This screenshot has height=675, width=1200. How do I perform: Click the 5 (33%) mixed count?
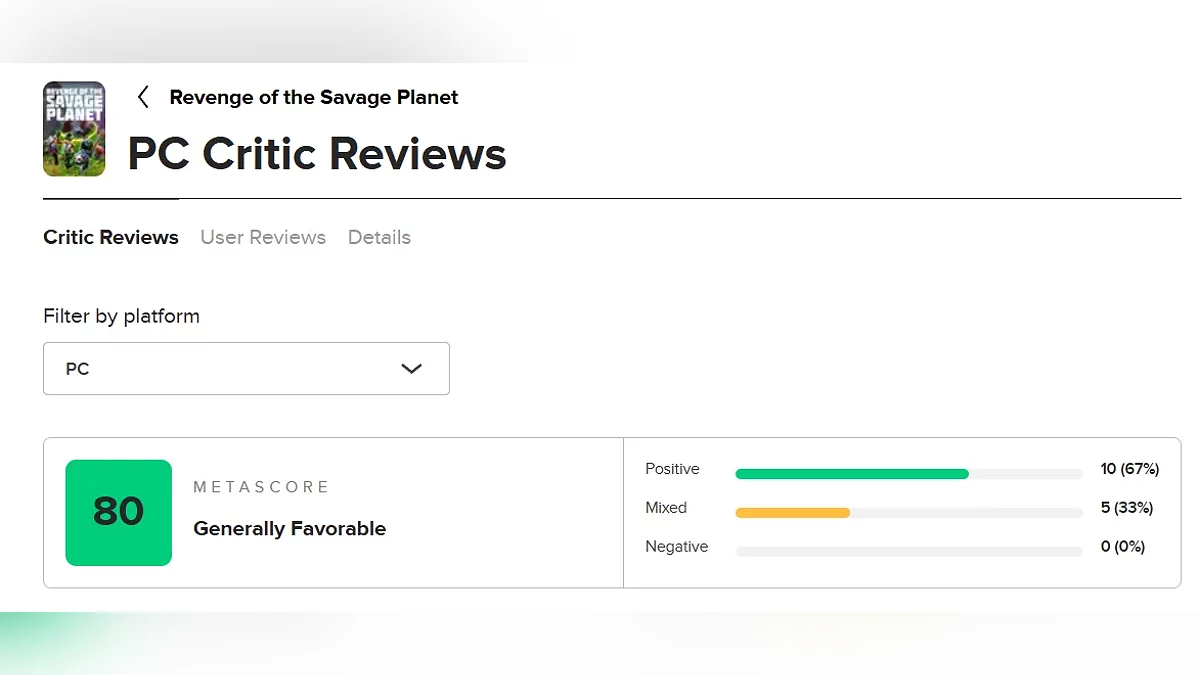click(x=1126, y=508)
